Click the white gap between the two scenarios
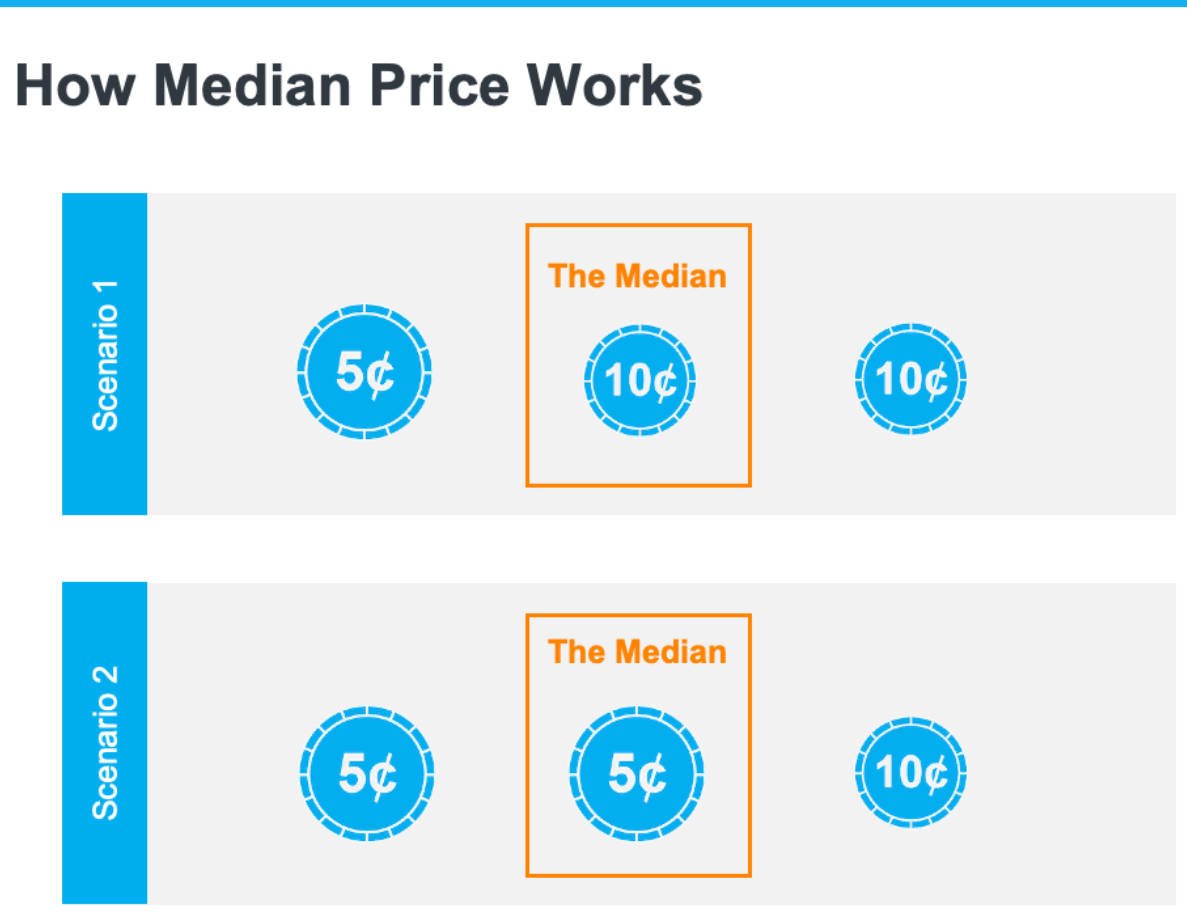This screenshot has width=1187, height=919. tap(593, 548)
